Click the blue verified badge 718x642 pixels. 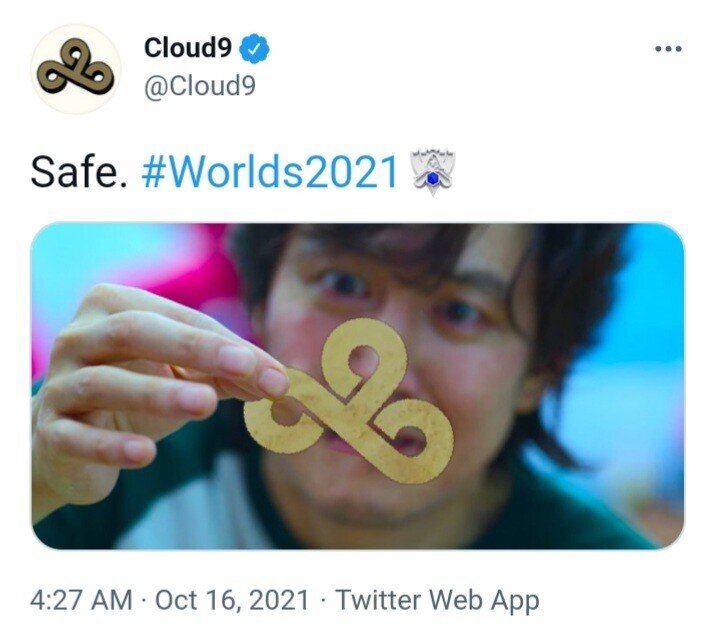255,49
